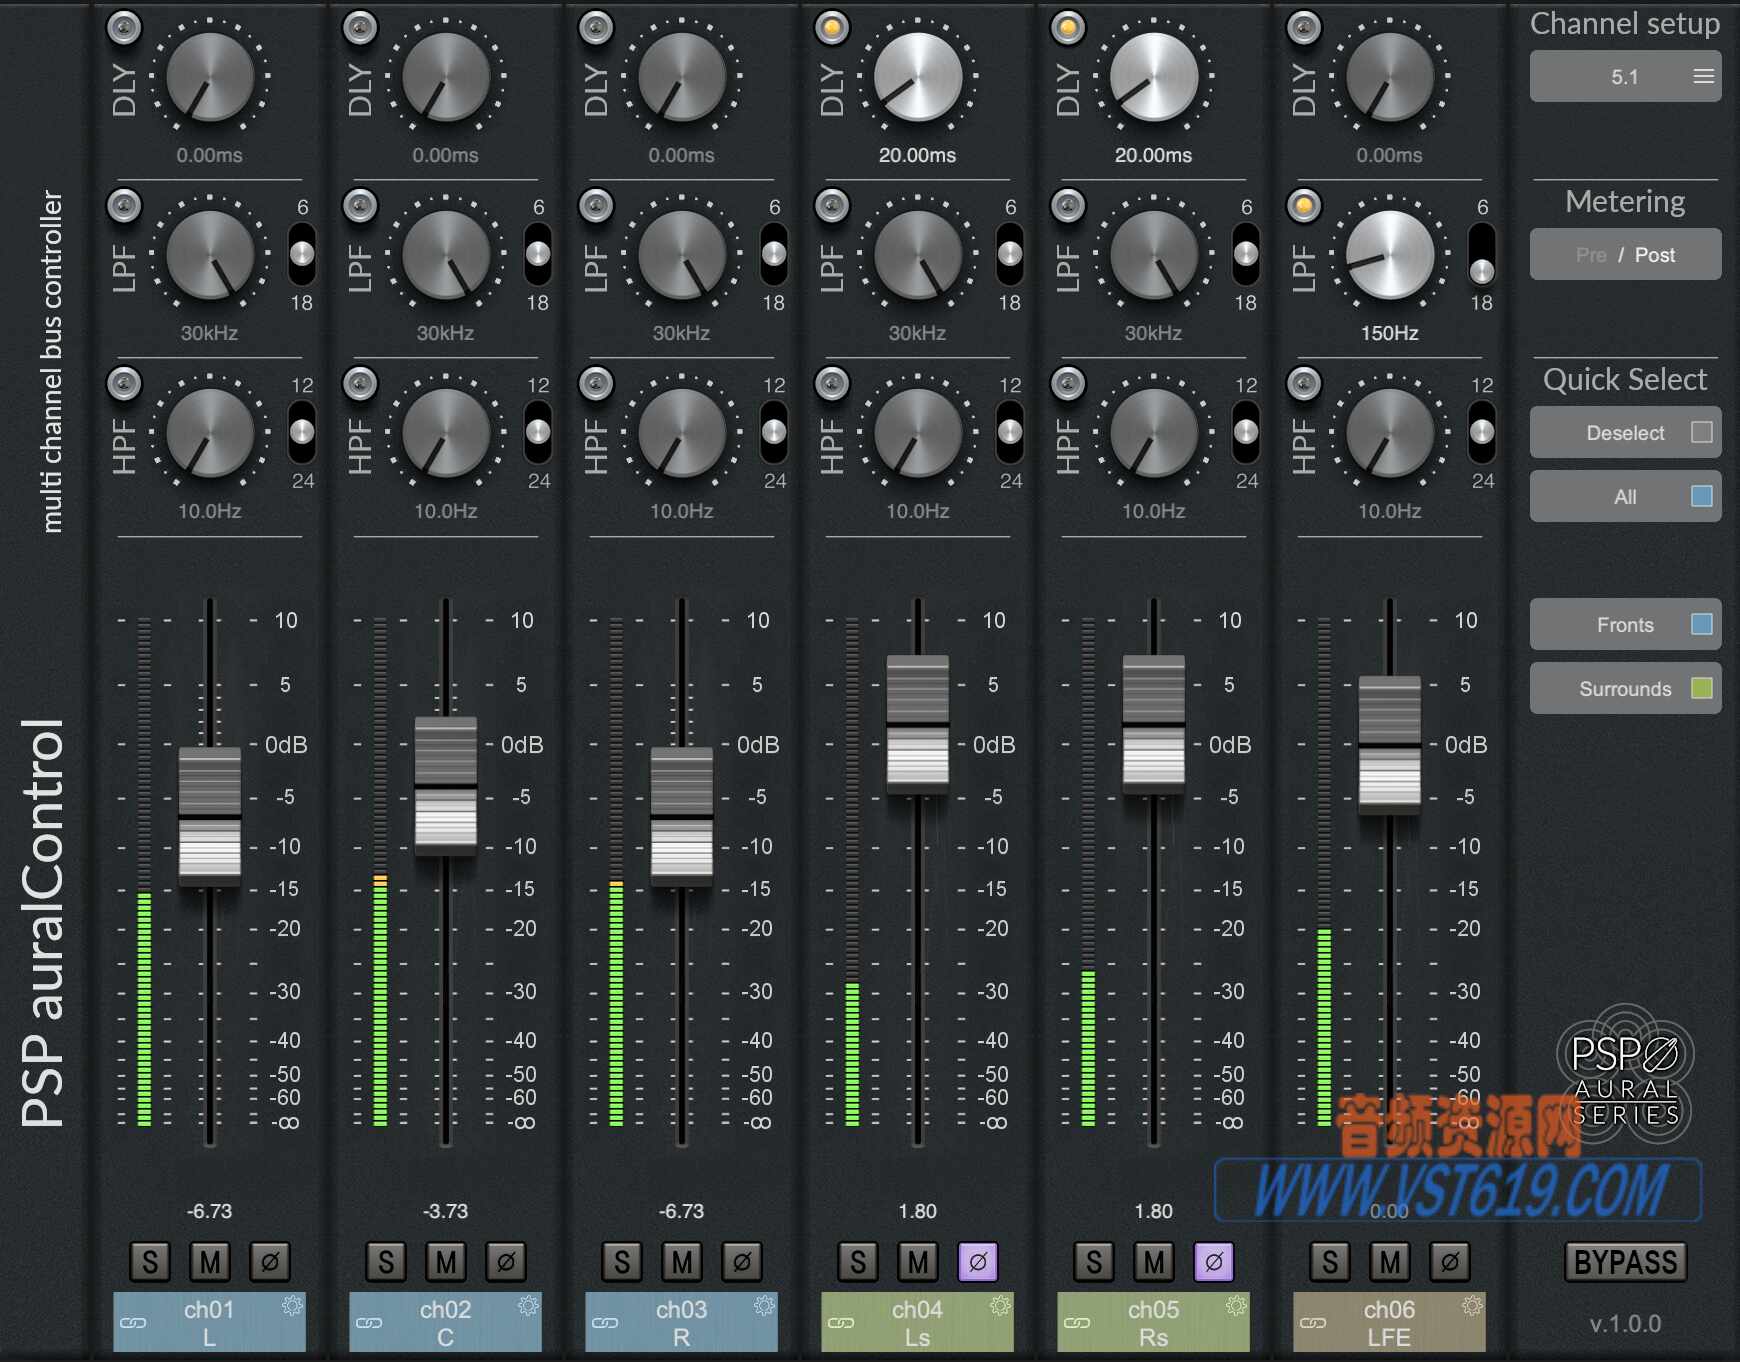Click the ch05 gain value 1.80

tap(1153, 1211)
